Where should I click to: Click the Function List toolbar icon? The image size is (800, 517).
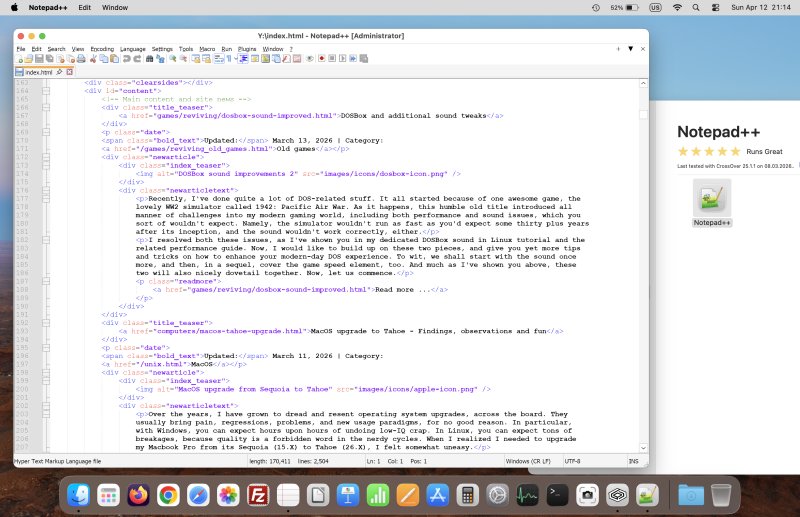point(286,59)
